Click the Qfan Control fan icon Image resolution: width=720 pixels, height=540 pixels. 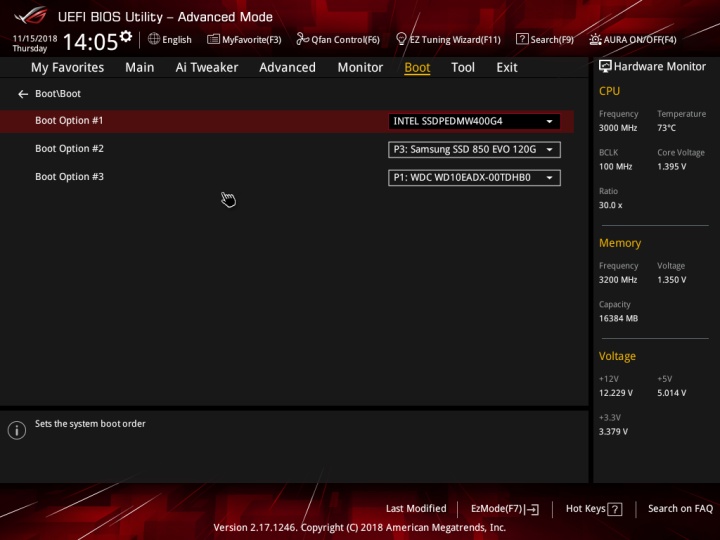point(302,39)
